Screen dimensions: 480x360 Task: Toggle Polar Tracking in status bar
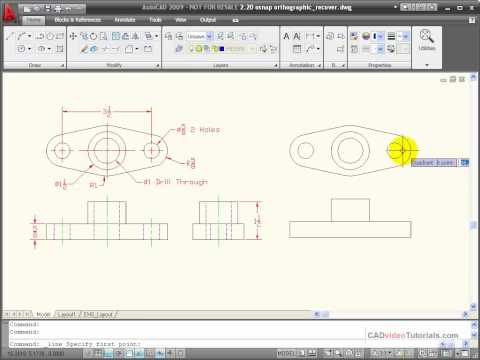119,353
